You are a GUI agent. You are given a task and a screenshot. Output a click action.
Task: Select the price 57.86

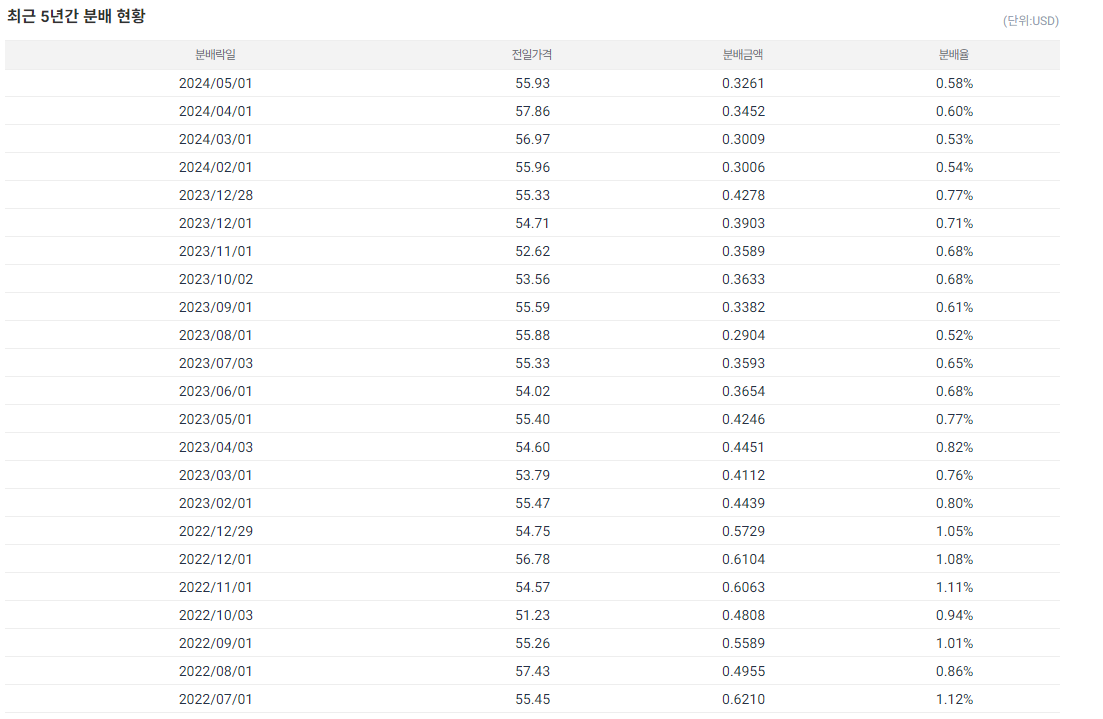click(533, 111)
